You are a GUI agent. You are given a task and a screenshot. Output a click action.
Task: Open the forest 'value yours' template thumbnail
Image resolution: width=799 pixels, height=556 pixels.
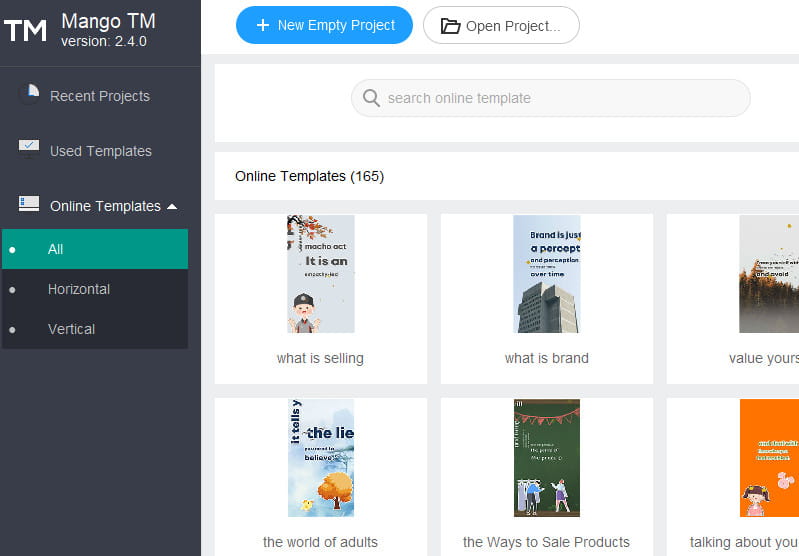(769, 274)
